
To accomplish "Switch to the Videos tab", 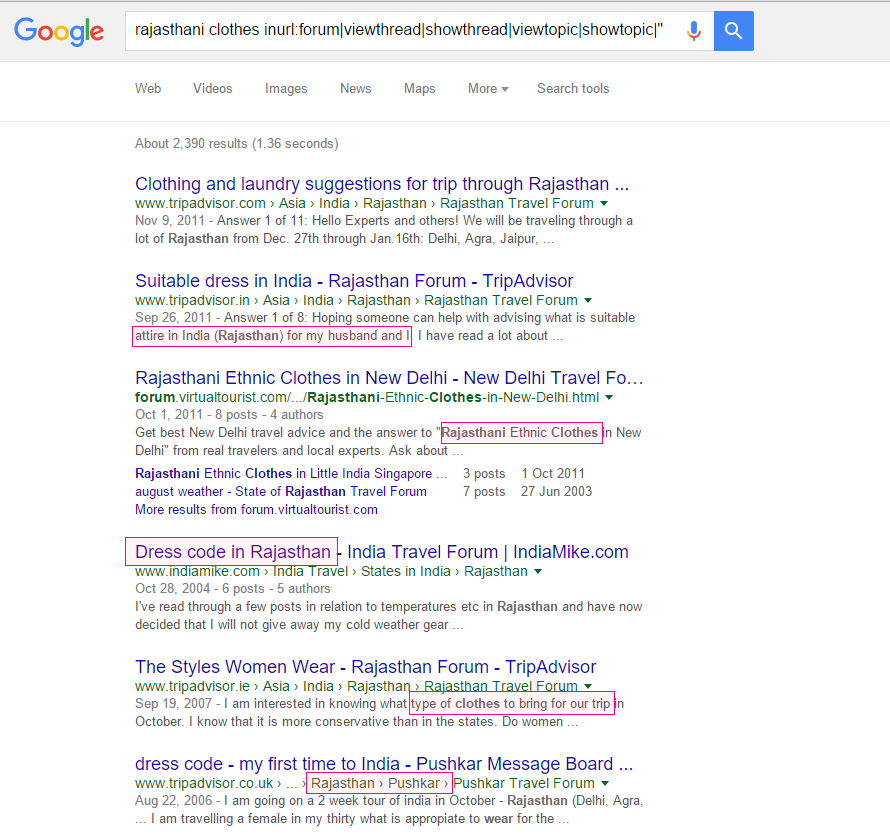I will click(x=213, y=89).
